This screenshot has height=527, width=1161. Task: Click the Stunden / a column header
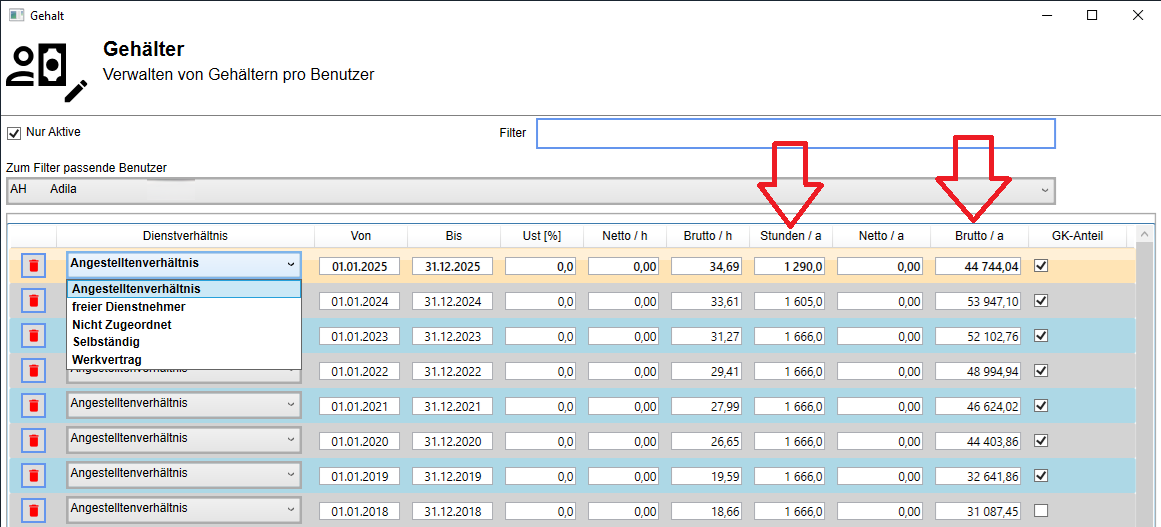pos(790,236)
